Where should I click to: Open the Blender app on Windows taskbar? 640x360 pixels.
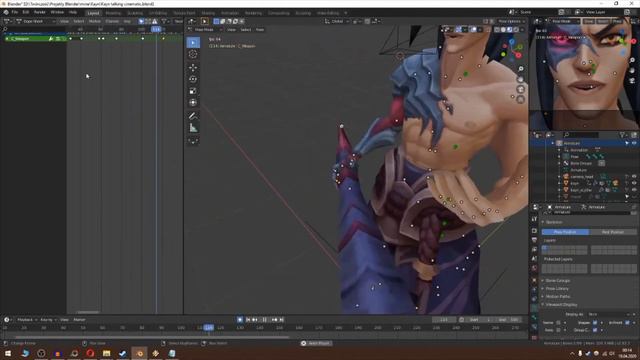(x=139, y=353)
